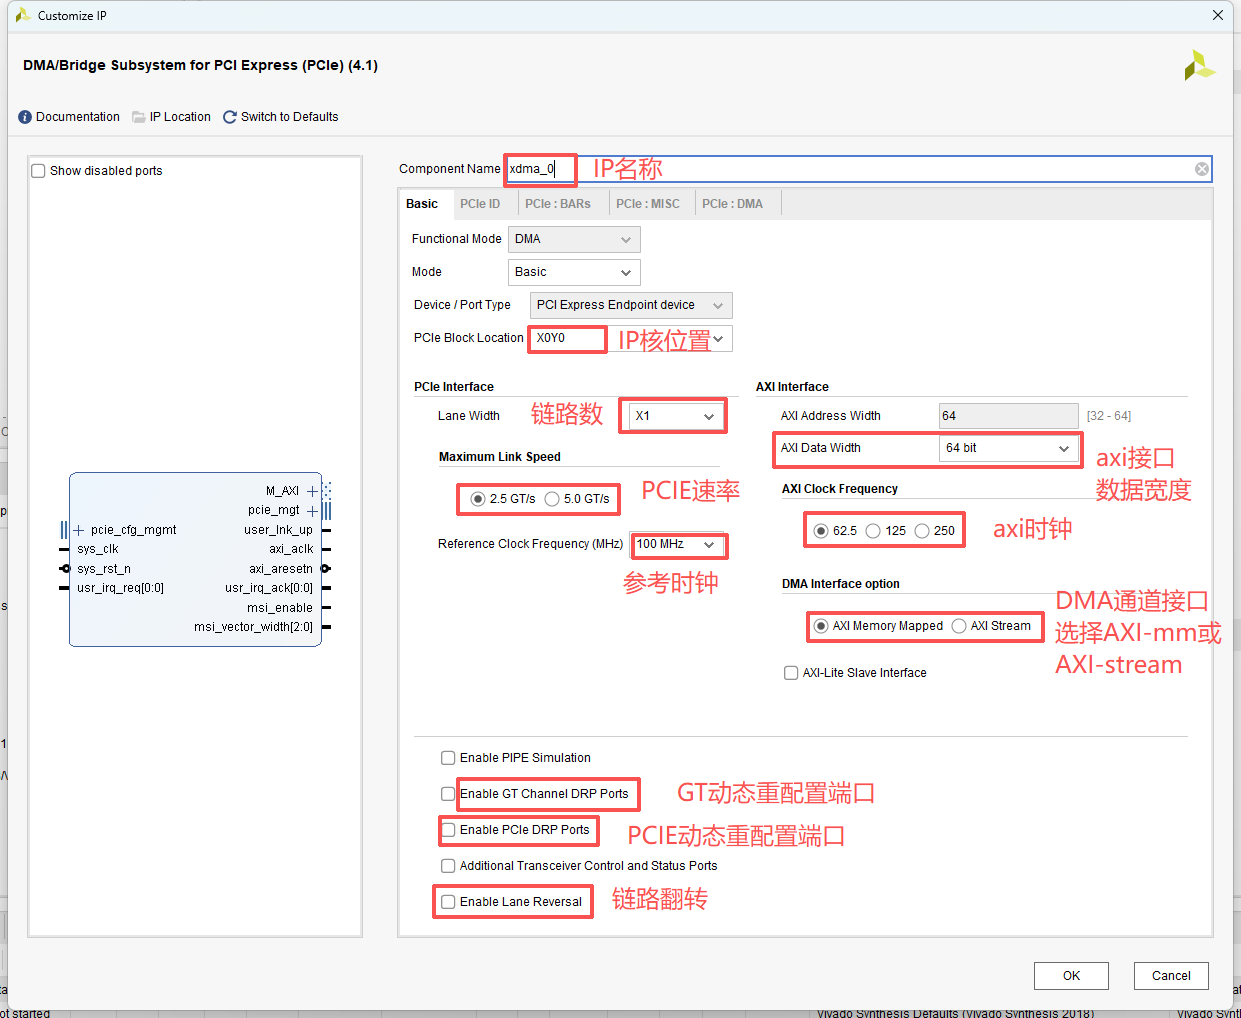Select the 125 AXI clock frequency
The image size is (1241, 1018).
[873, 531]
